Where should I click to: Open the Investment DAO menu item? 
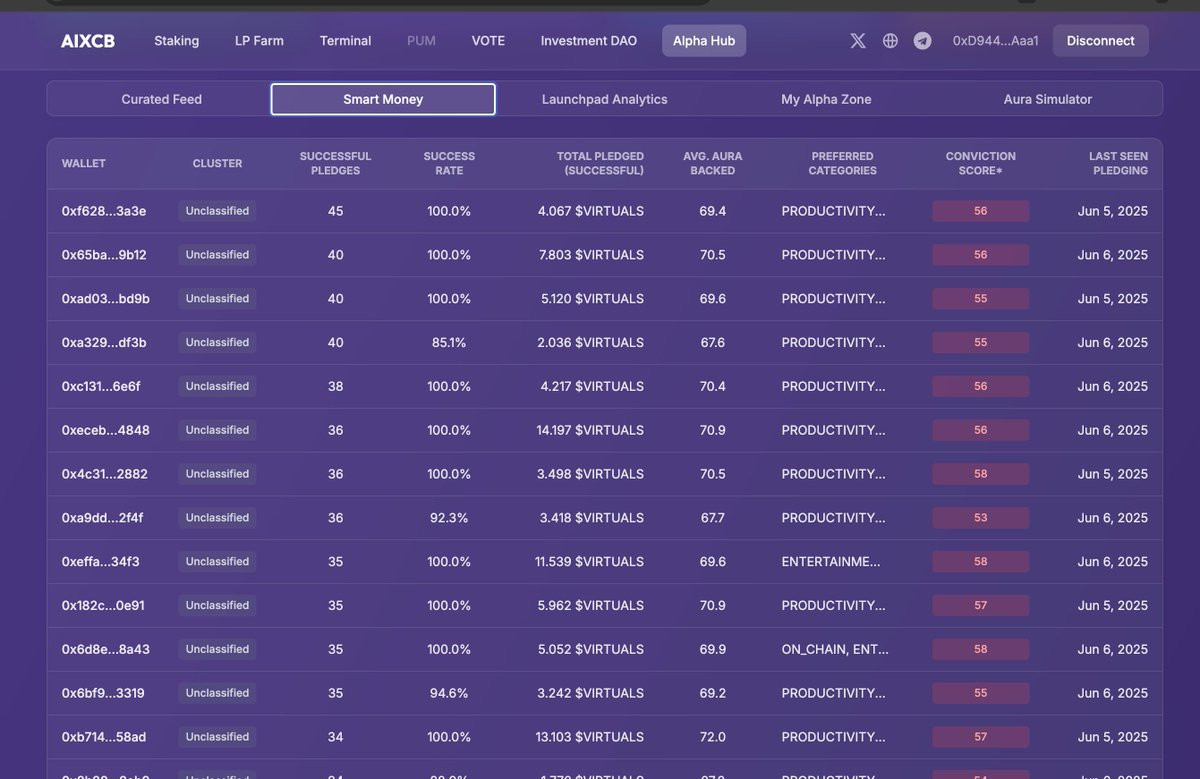coord(589,41)
